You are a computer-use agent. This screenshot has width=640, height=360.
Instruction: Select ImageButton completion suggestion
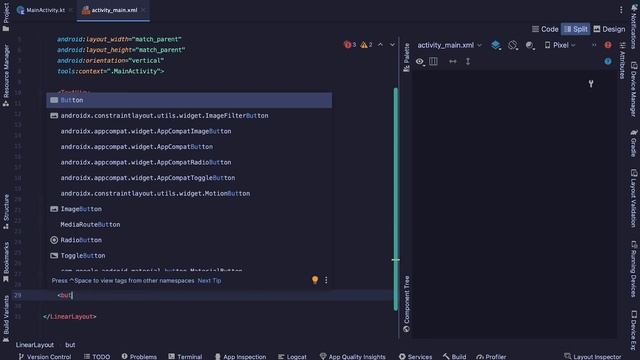(x=189, y=209)
